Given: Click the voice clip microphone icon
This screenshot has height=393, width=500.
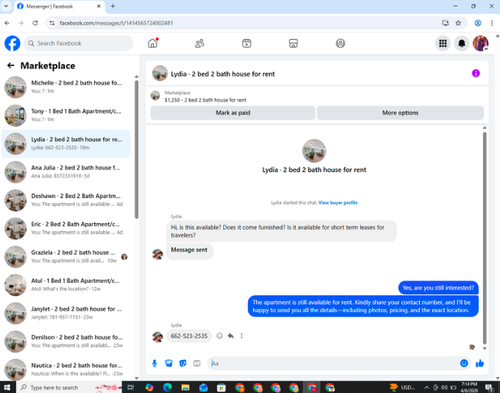Looking at the screenshot, I should pos(154,363).
